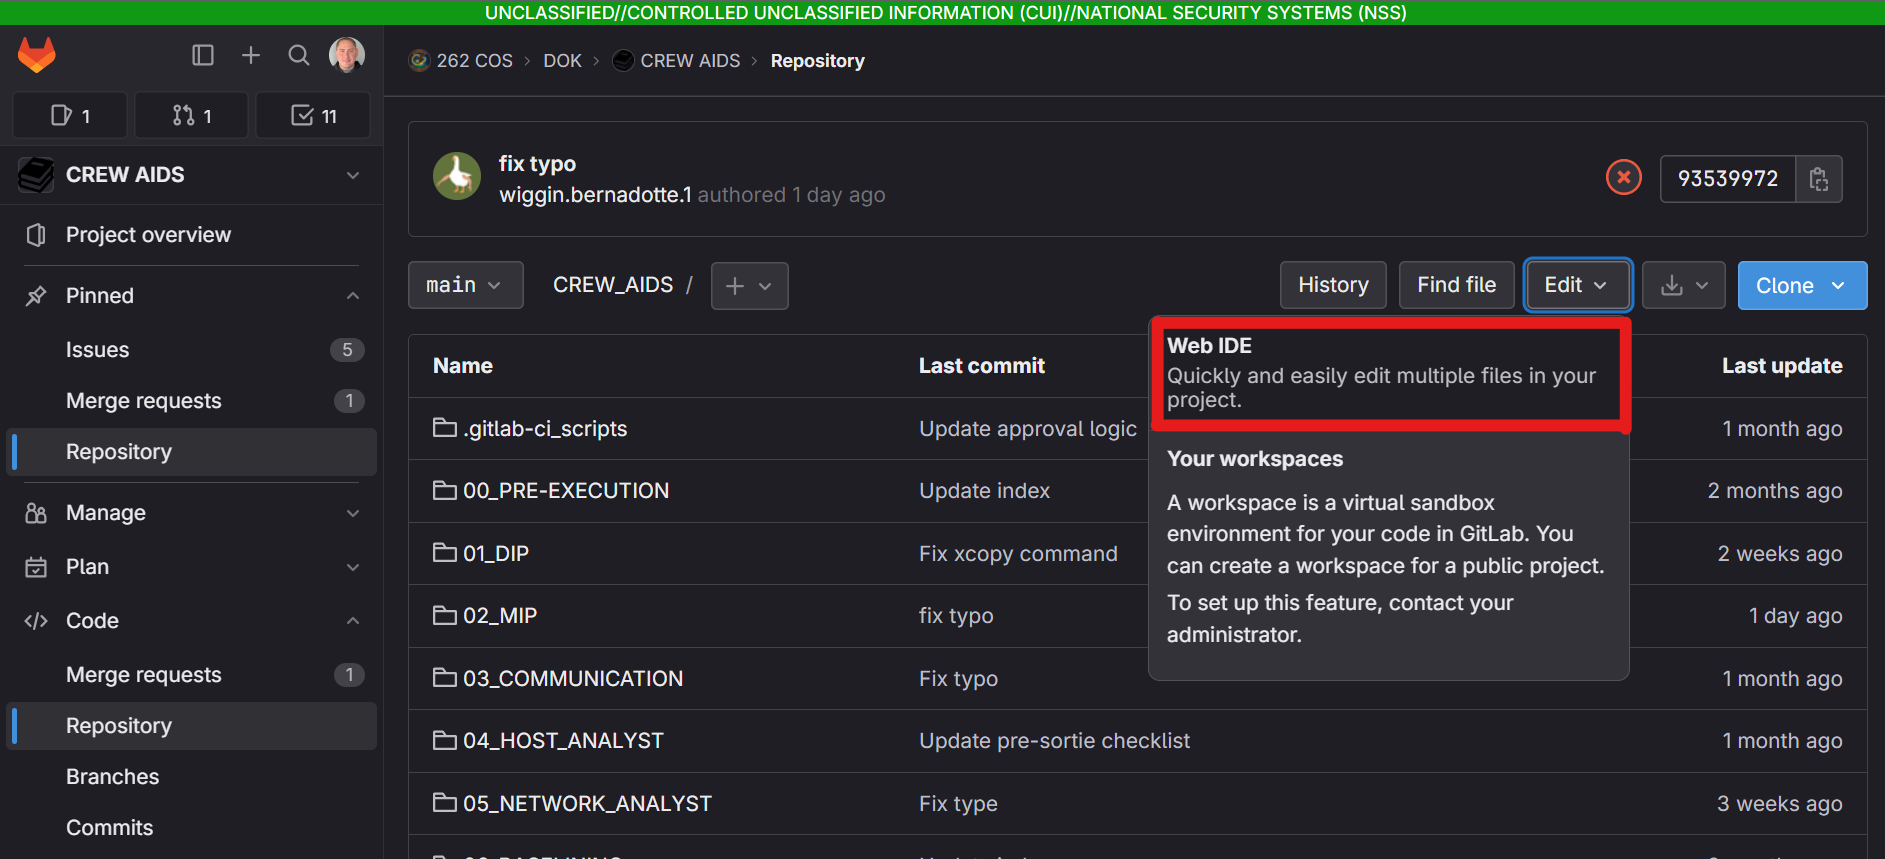
Task: Collapse the Code section
Action: point(192,621)
